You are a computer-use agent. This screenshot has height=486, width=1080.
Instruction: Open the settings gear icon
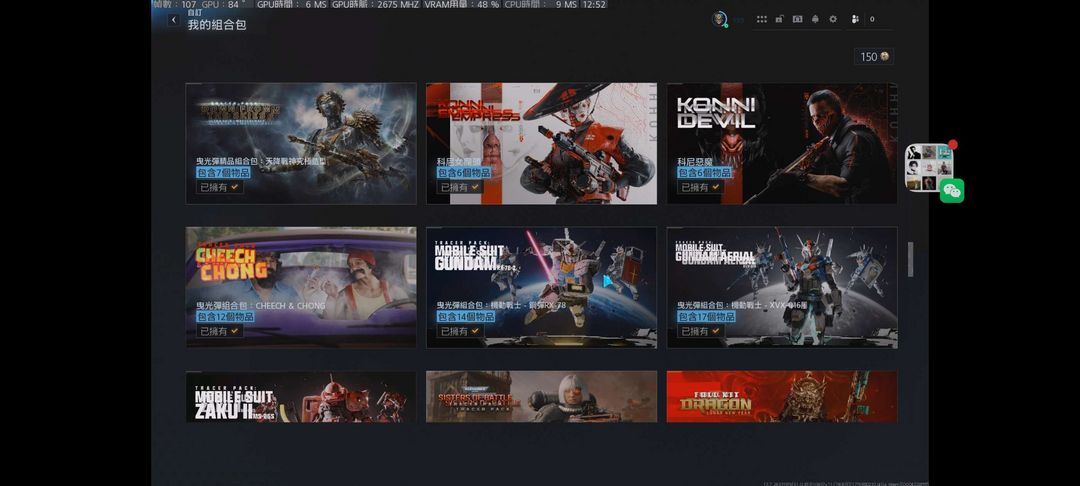833,19
